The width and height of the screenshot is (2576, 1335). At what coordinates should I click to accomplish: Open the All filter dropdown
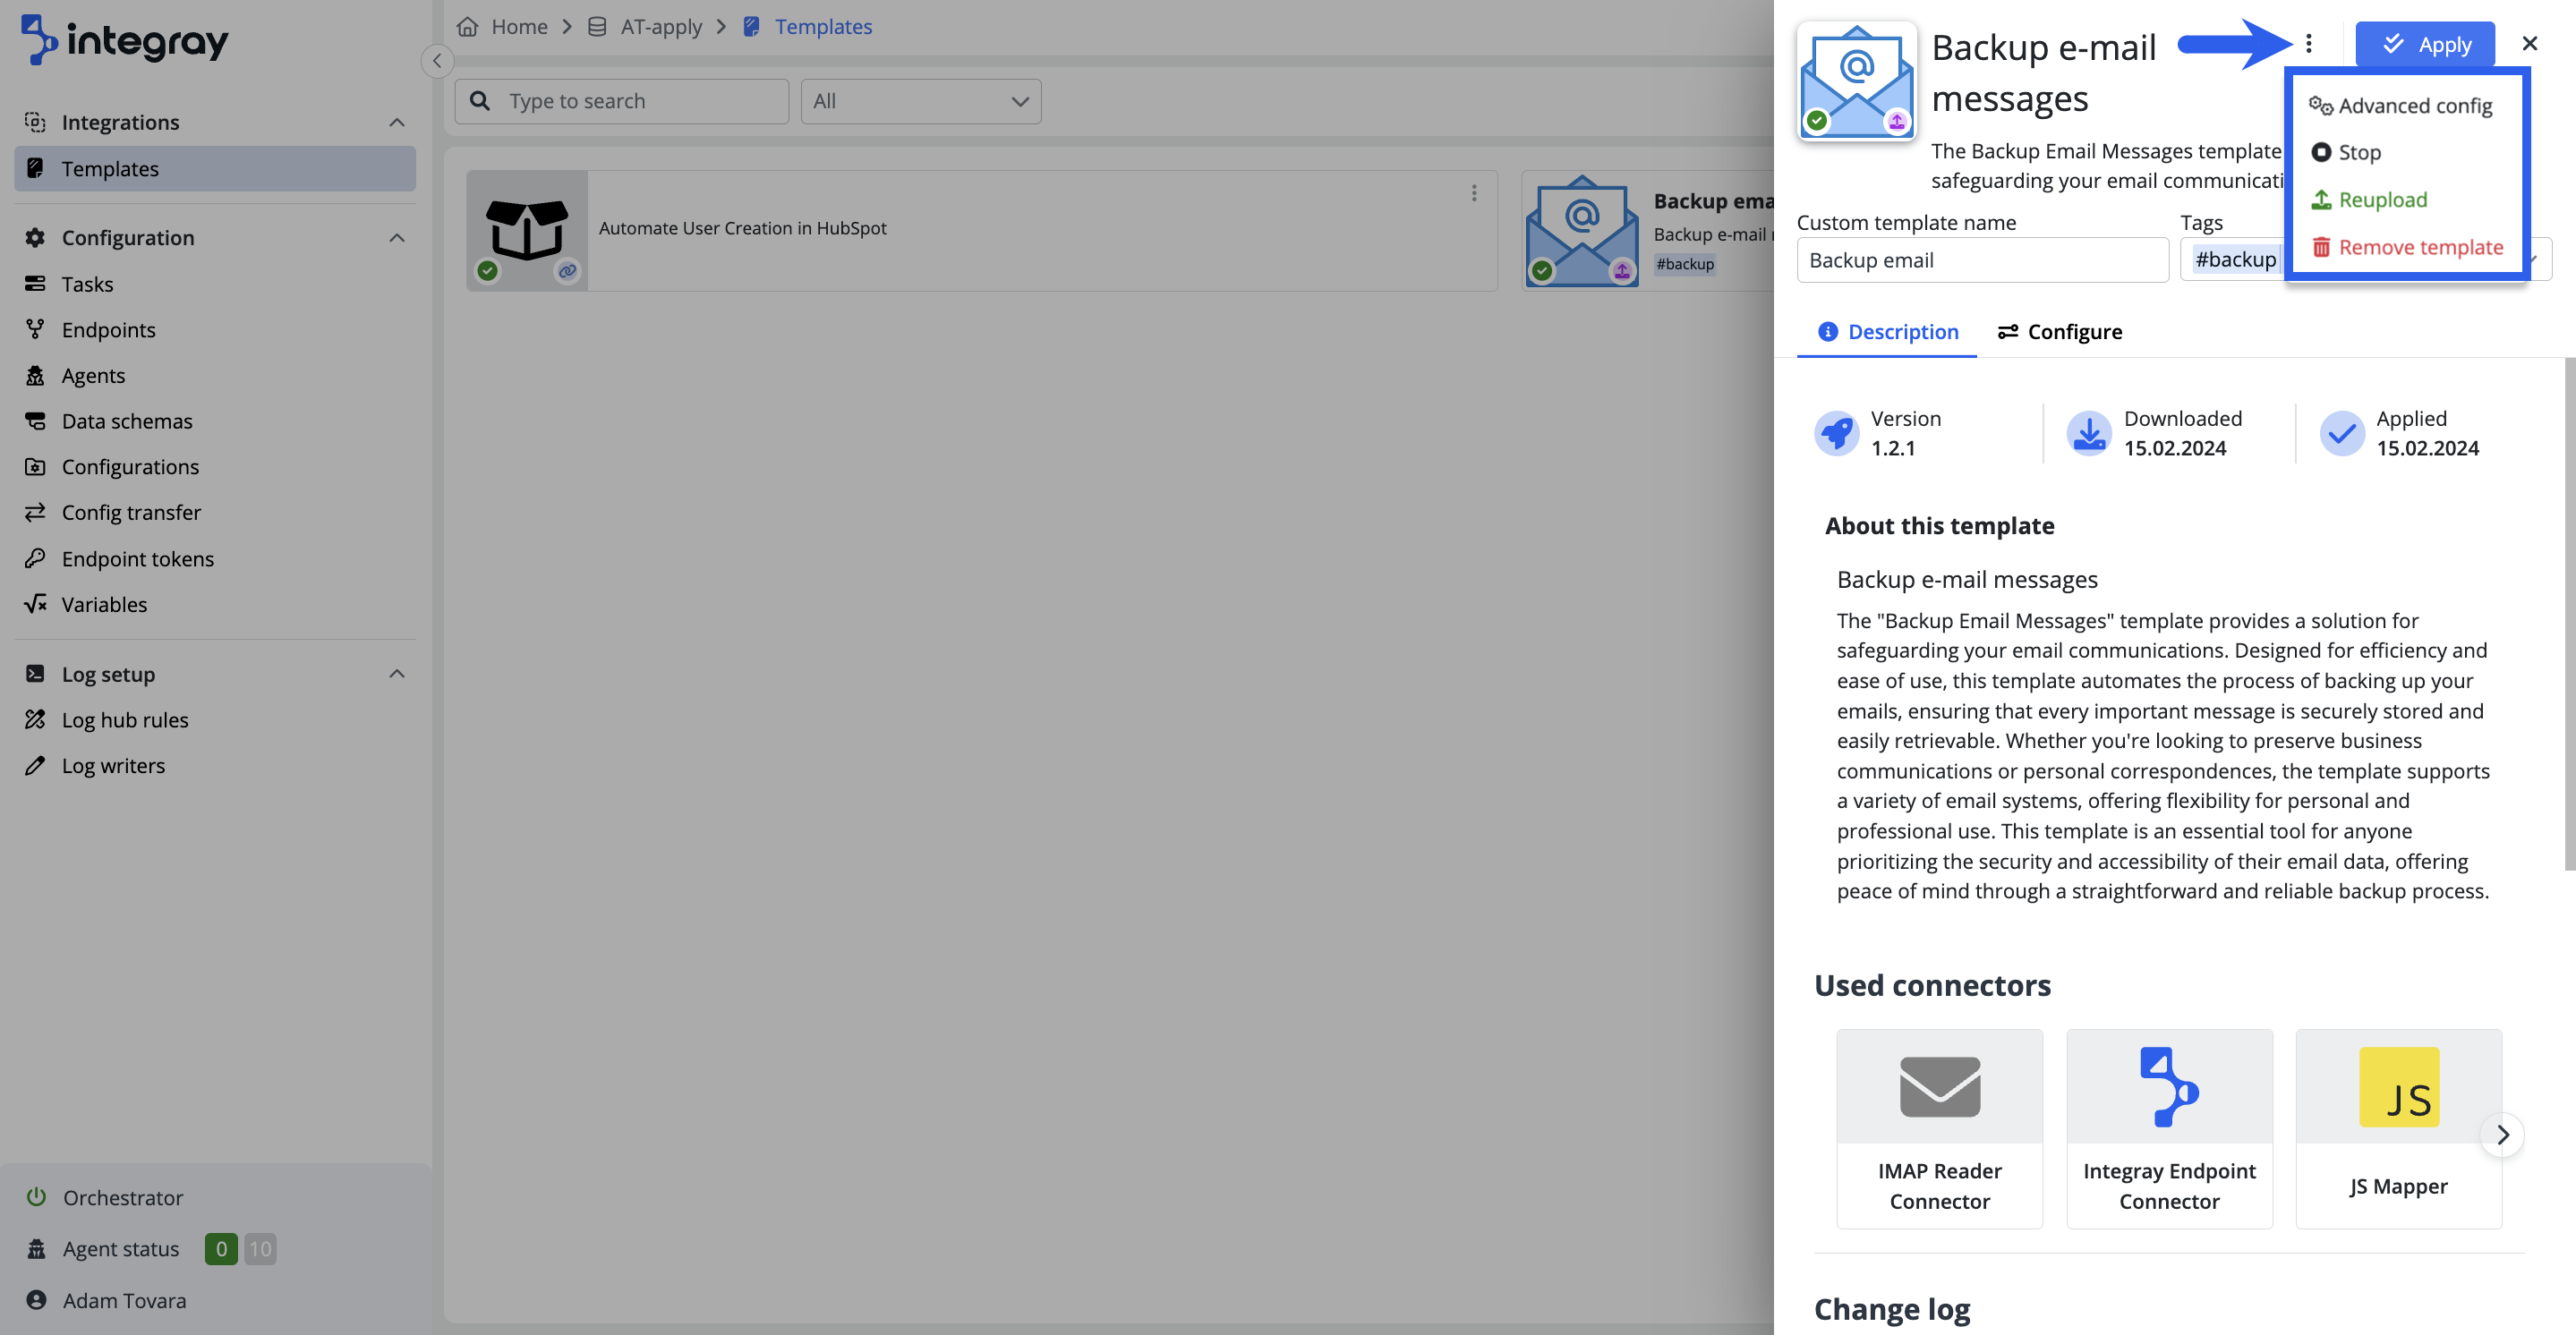point(920,101)
